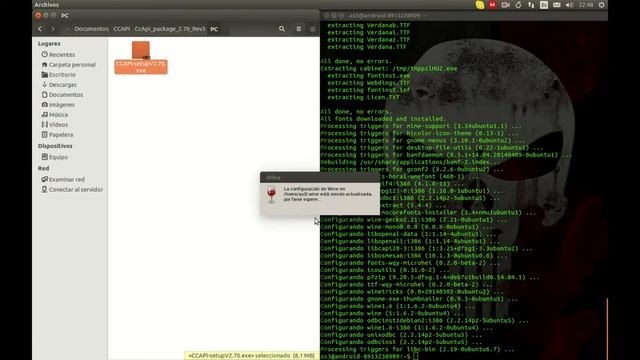Open the yellow tray indicator icon
Viewport: 640px width, 360px height.
(480, 5)
